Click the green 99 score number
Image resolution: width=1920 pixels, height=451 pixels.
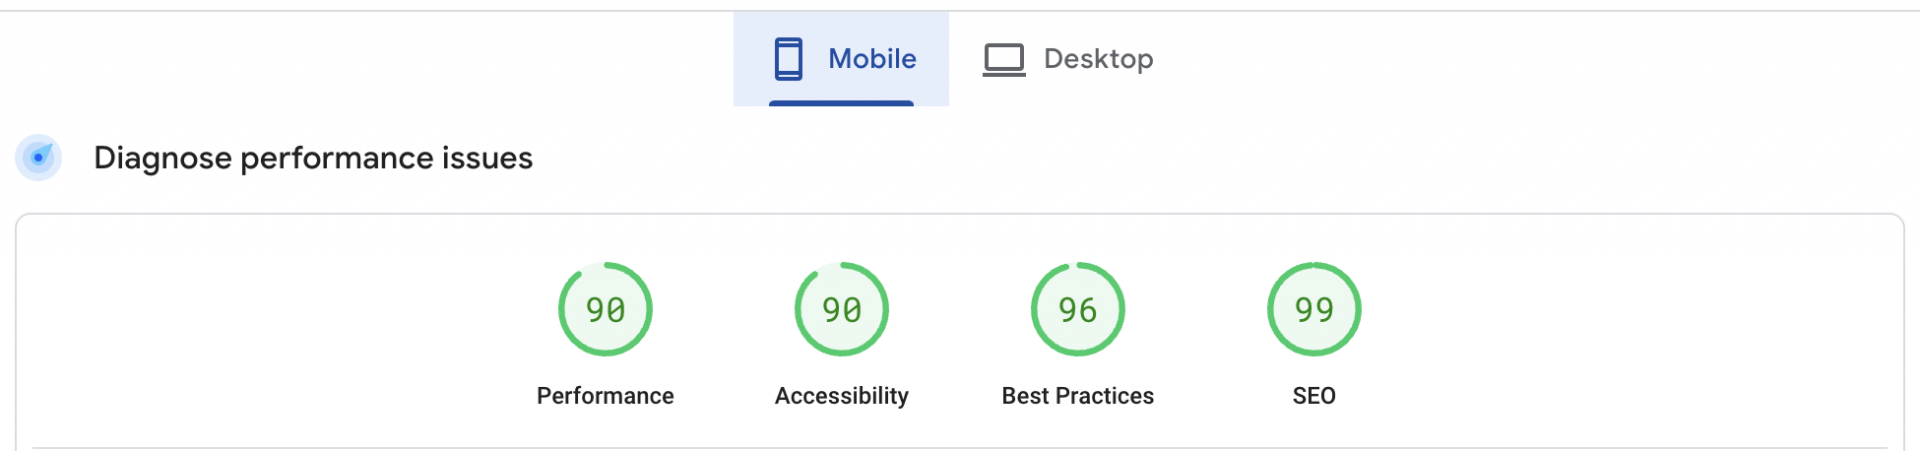coord(1314,310)
